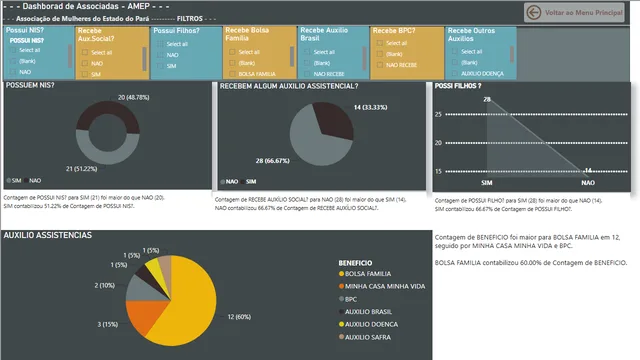
Task: Click the NAO axis label in Possi Filhos chart
Action: [x=588, y=183]
